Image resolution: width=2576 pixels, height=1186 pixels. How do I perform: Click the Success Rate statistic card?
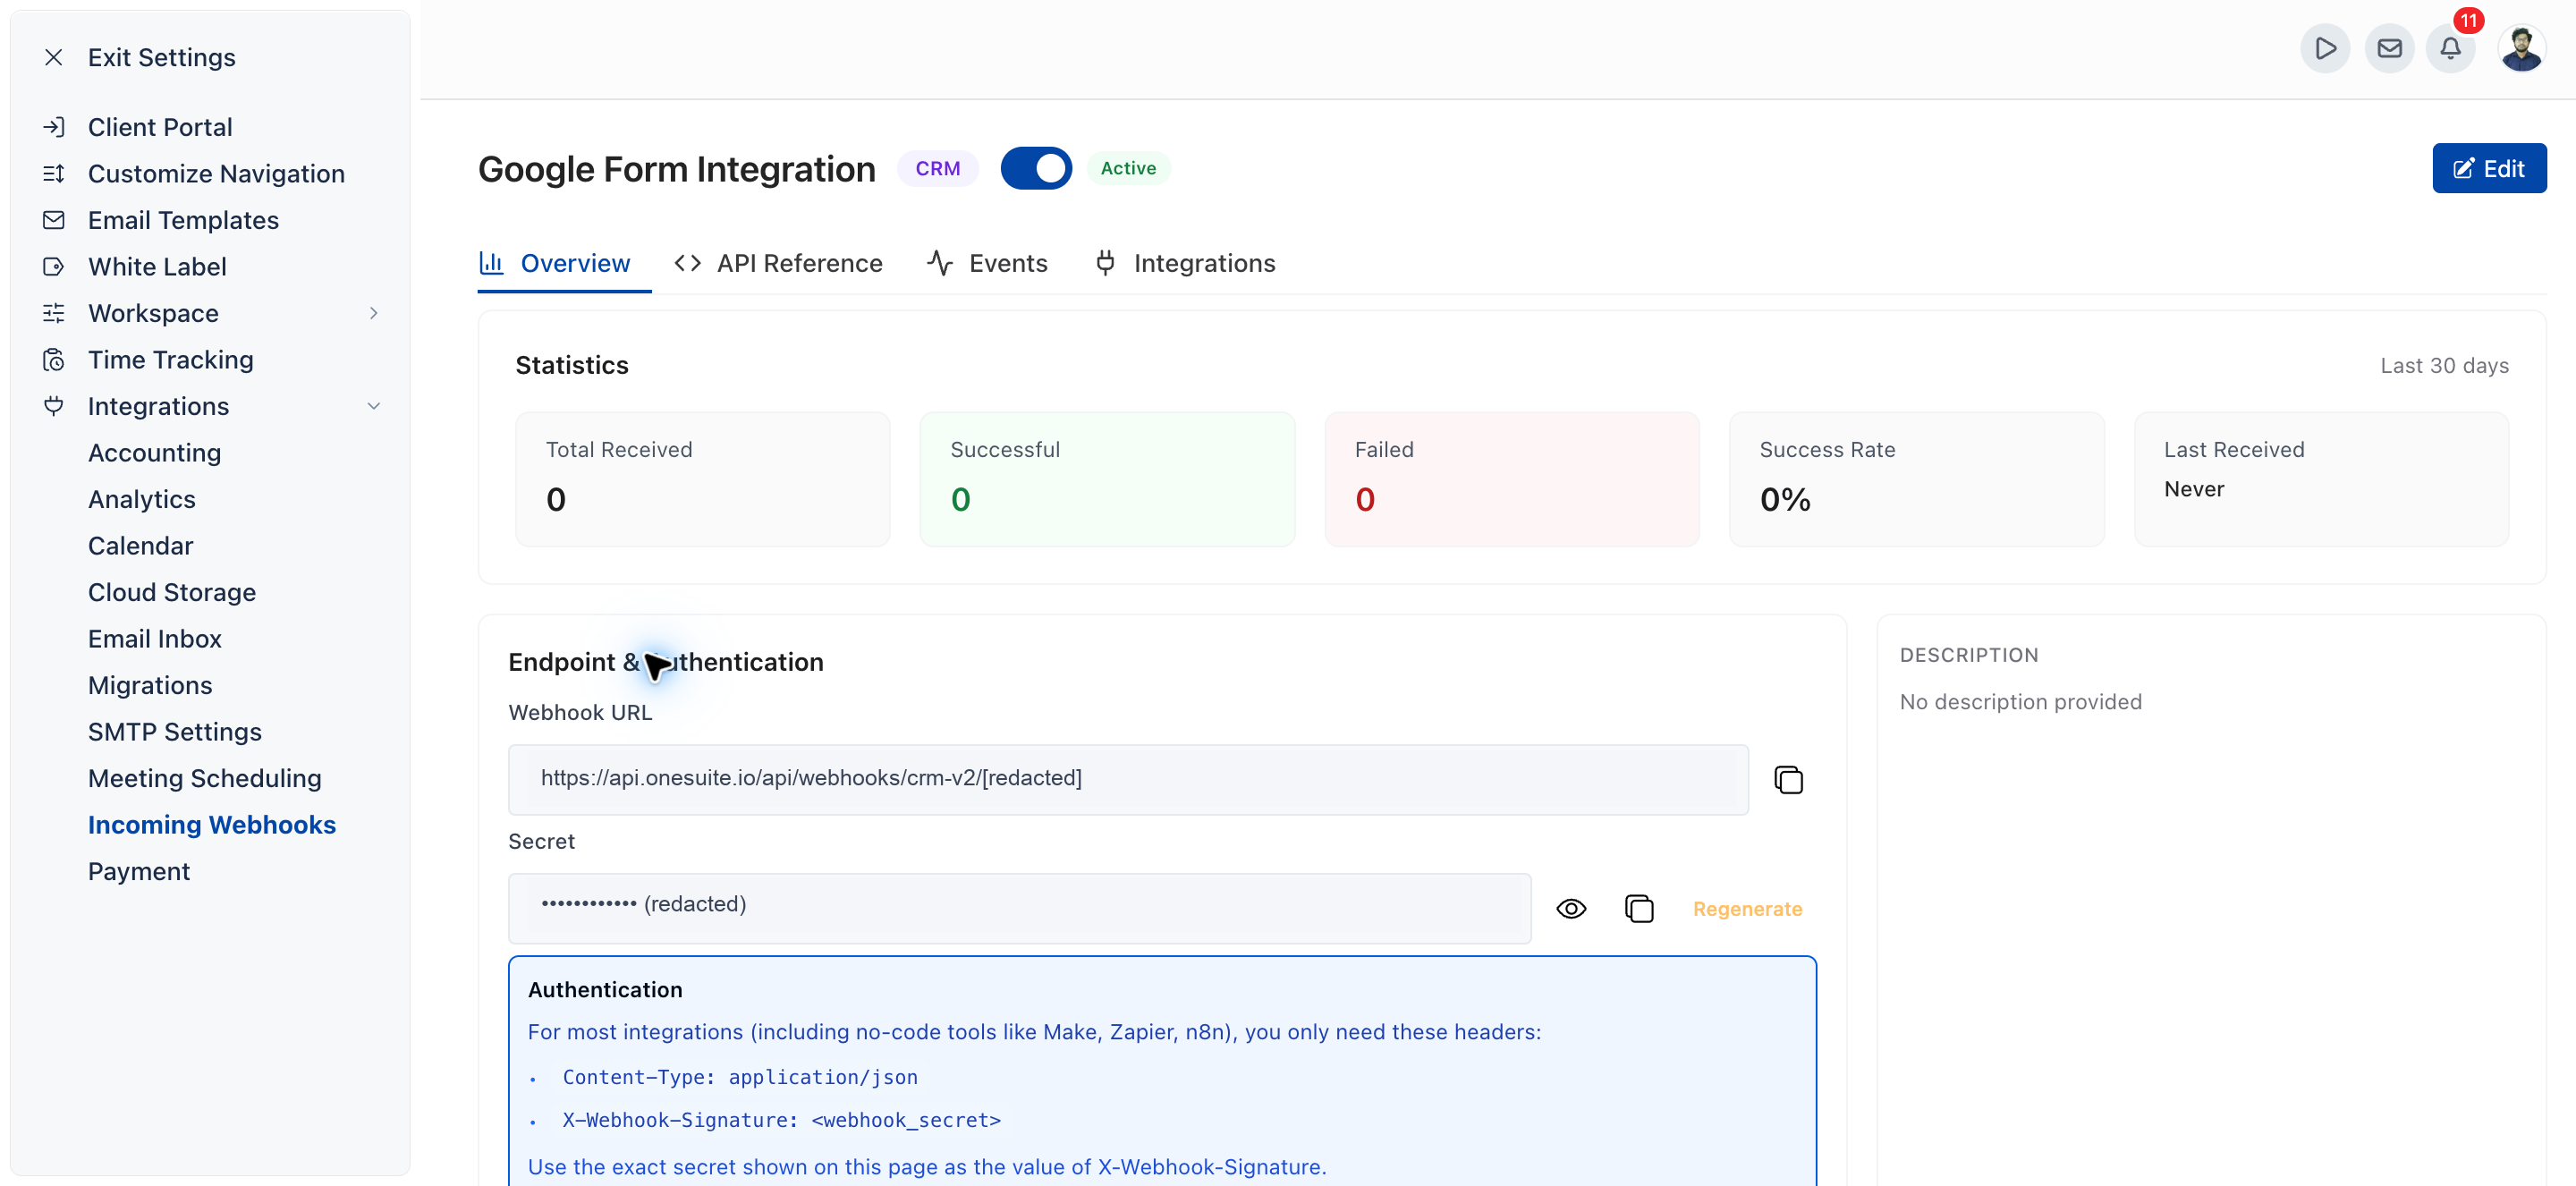[x=1916, y=479]
